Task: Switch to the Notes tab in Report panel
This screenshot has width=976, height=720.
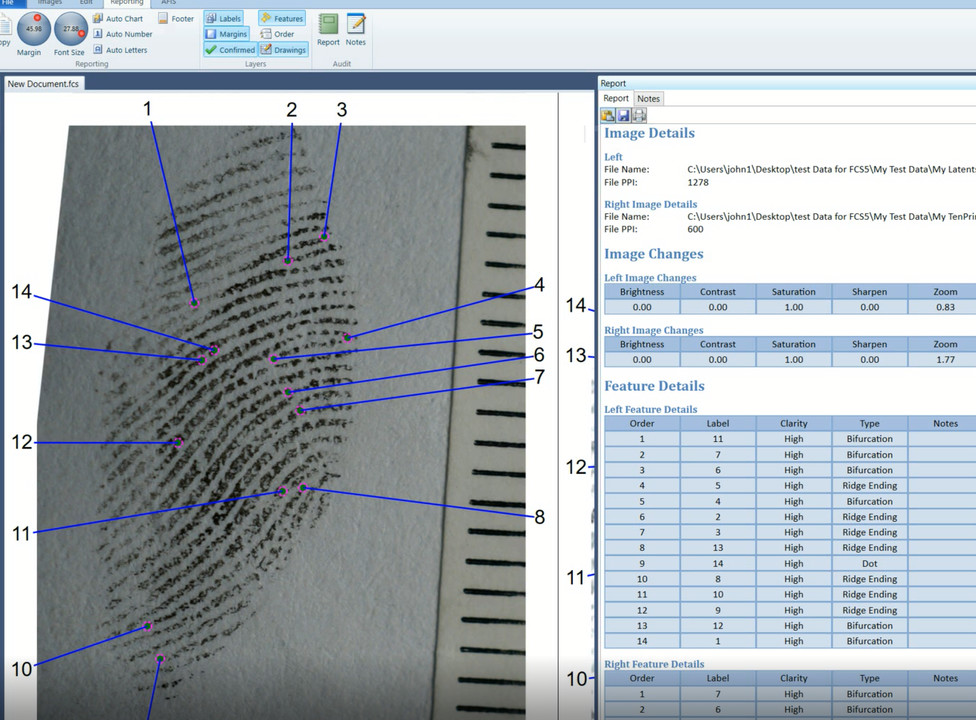Action: [x=648, y=98]
